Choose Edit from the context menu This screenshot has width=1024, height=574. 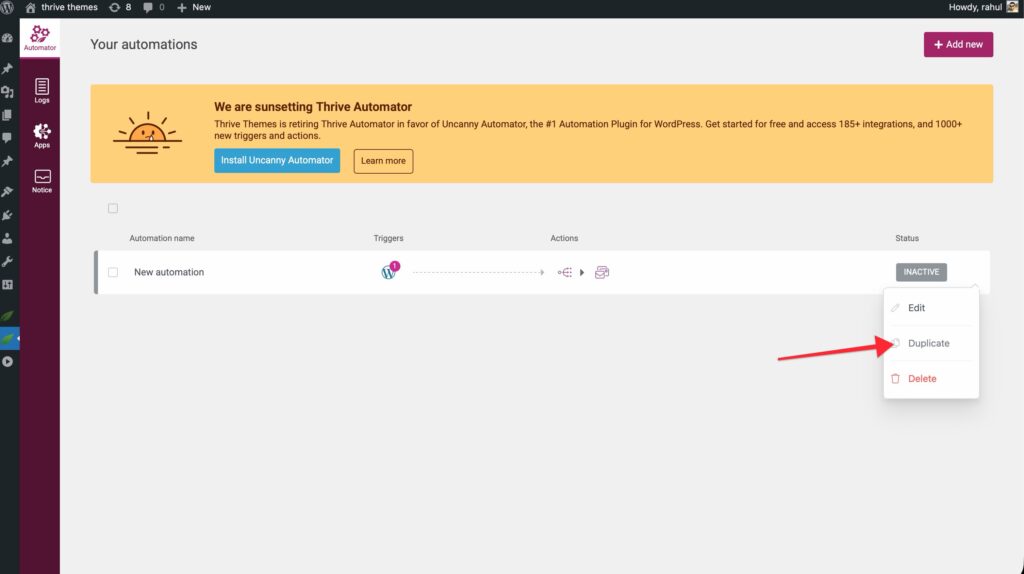click(916, 308)
